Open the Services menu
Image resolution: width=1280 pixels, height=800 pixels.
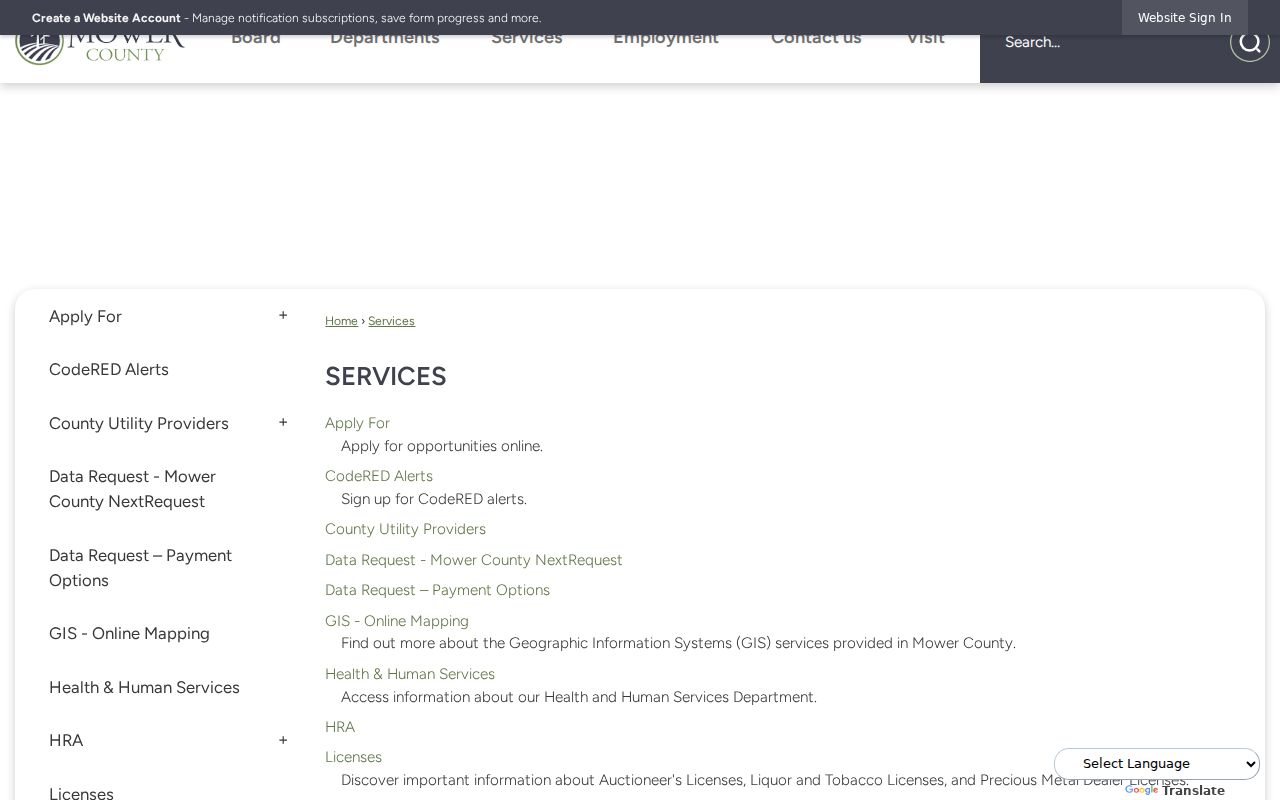click(x=527, y=40)
